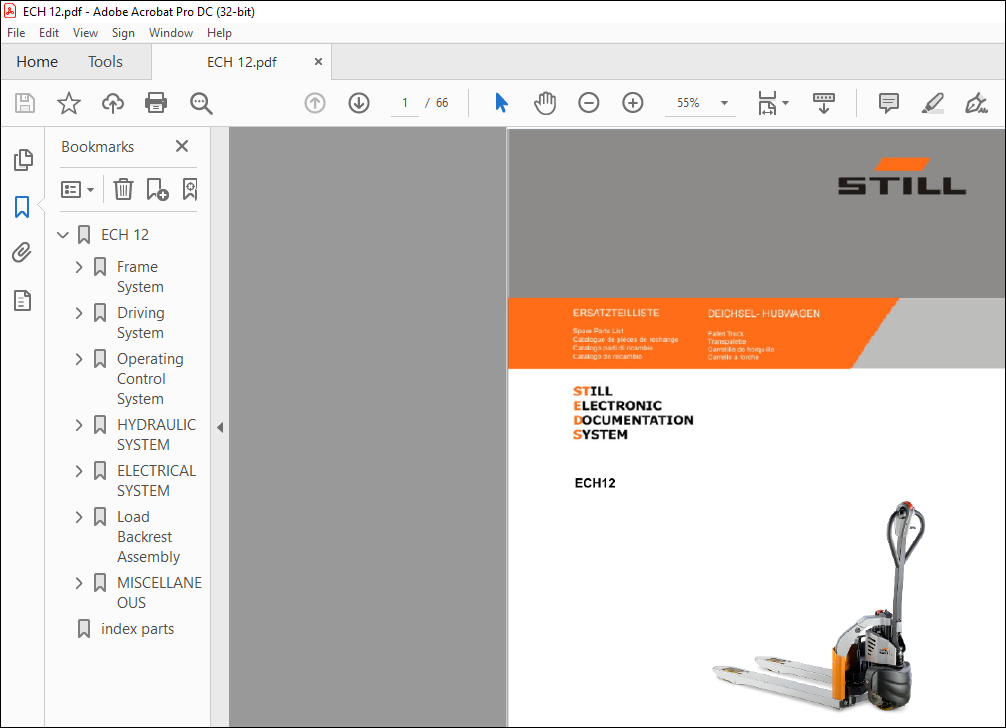Collapse the ECH 12 bookmark
The image size is (1006, 728).
[x=63, y=235]
